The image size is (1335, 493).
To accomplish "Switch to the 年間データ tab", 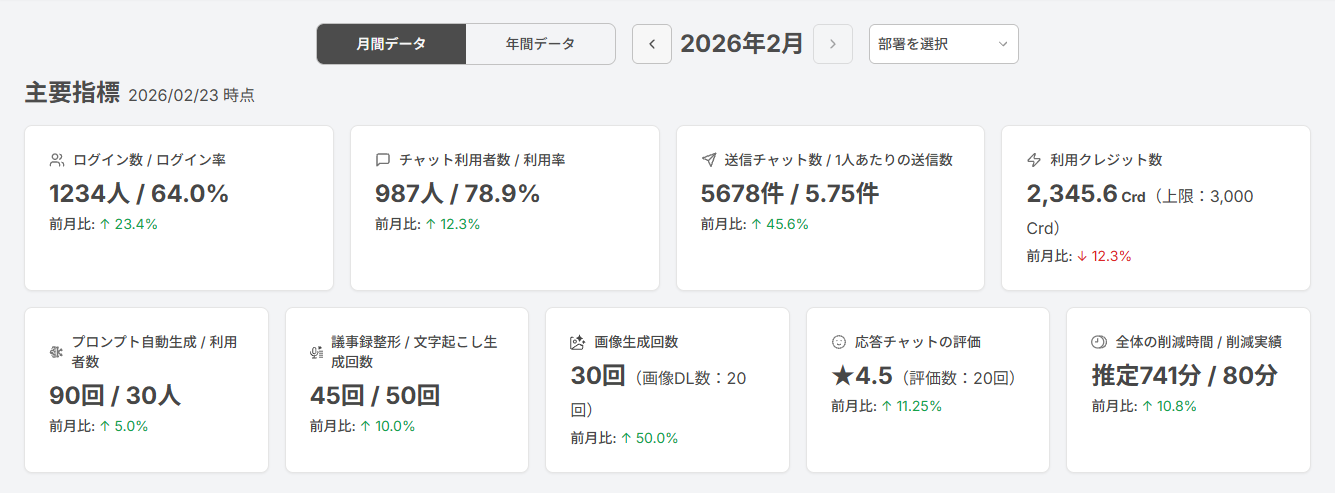I will coord(540,44).
